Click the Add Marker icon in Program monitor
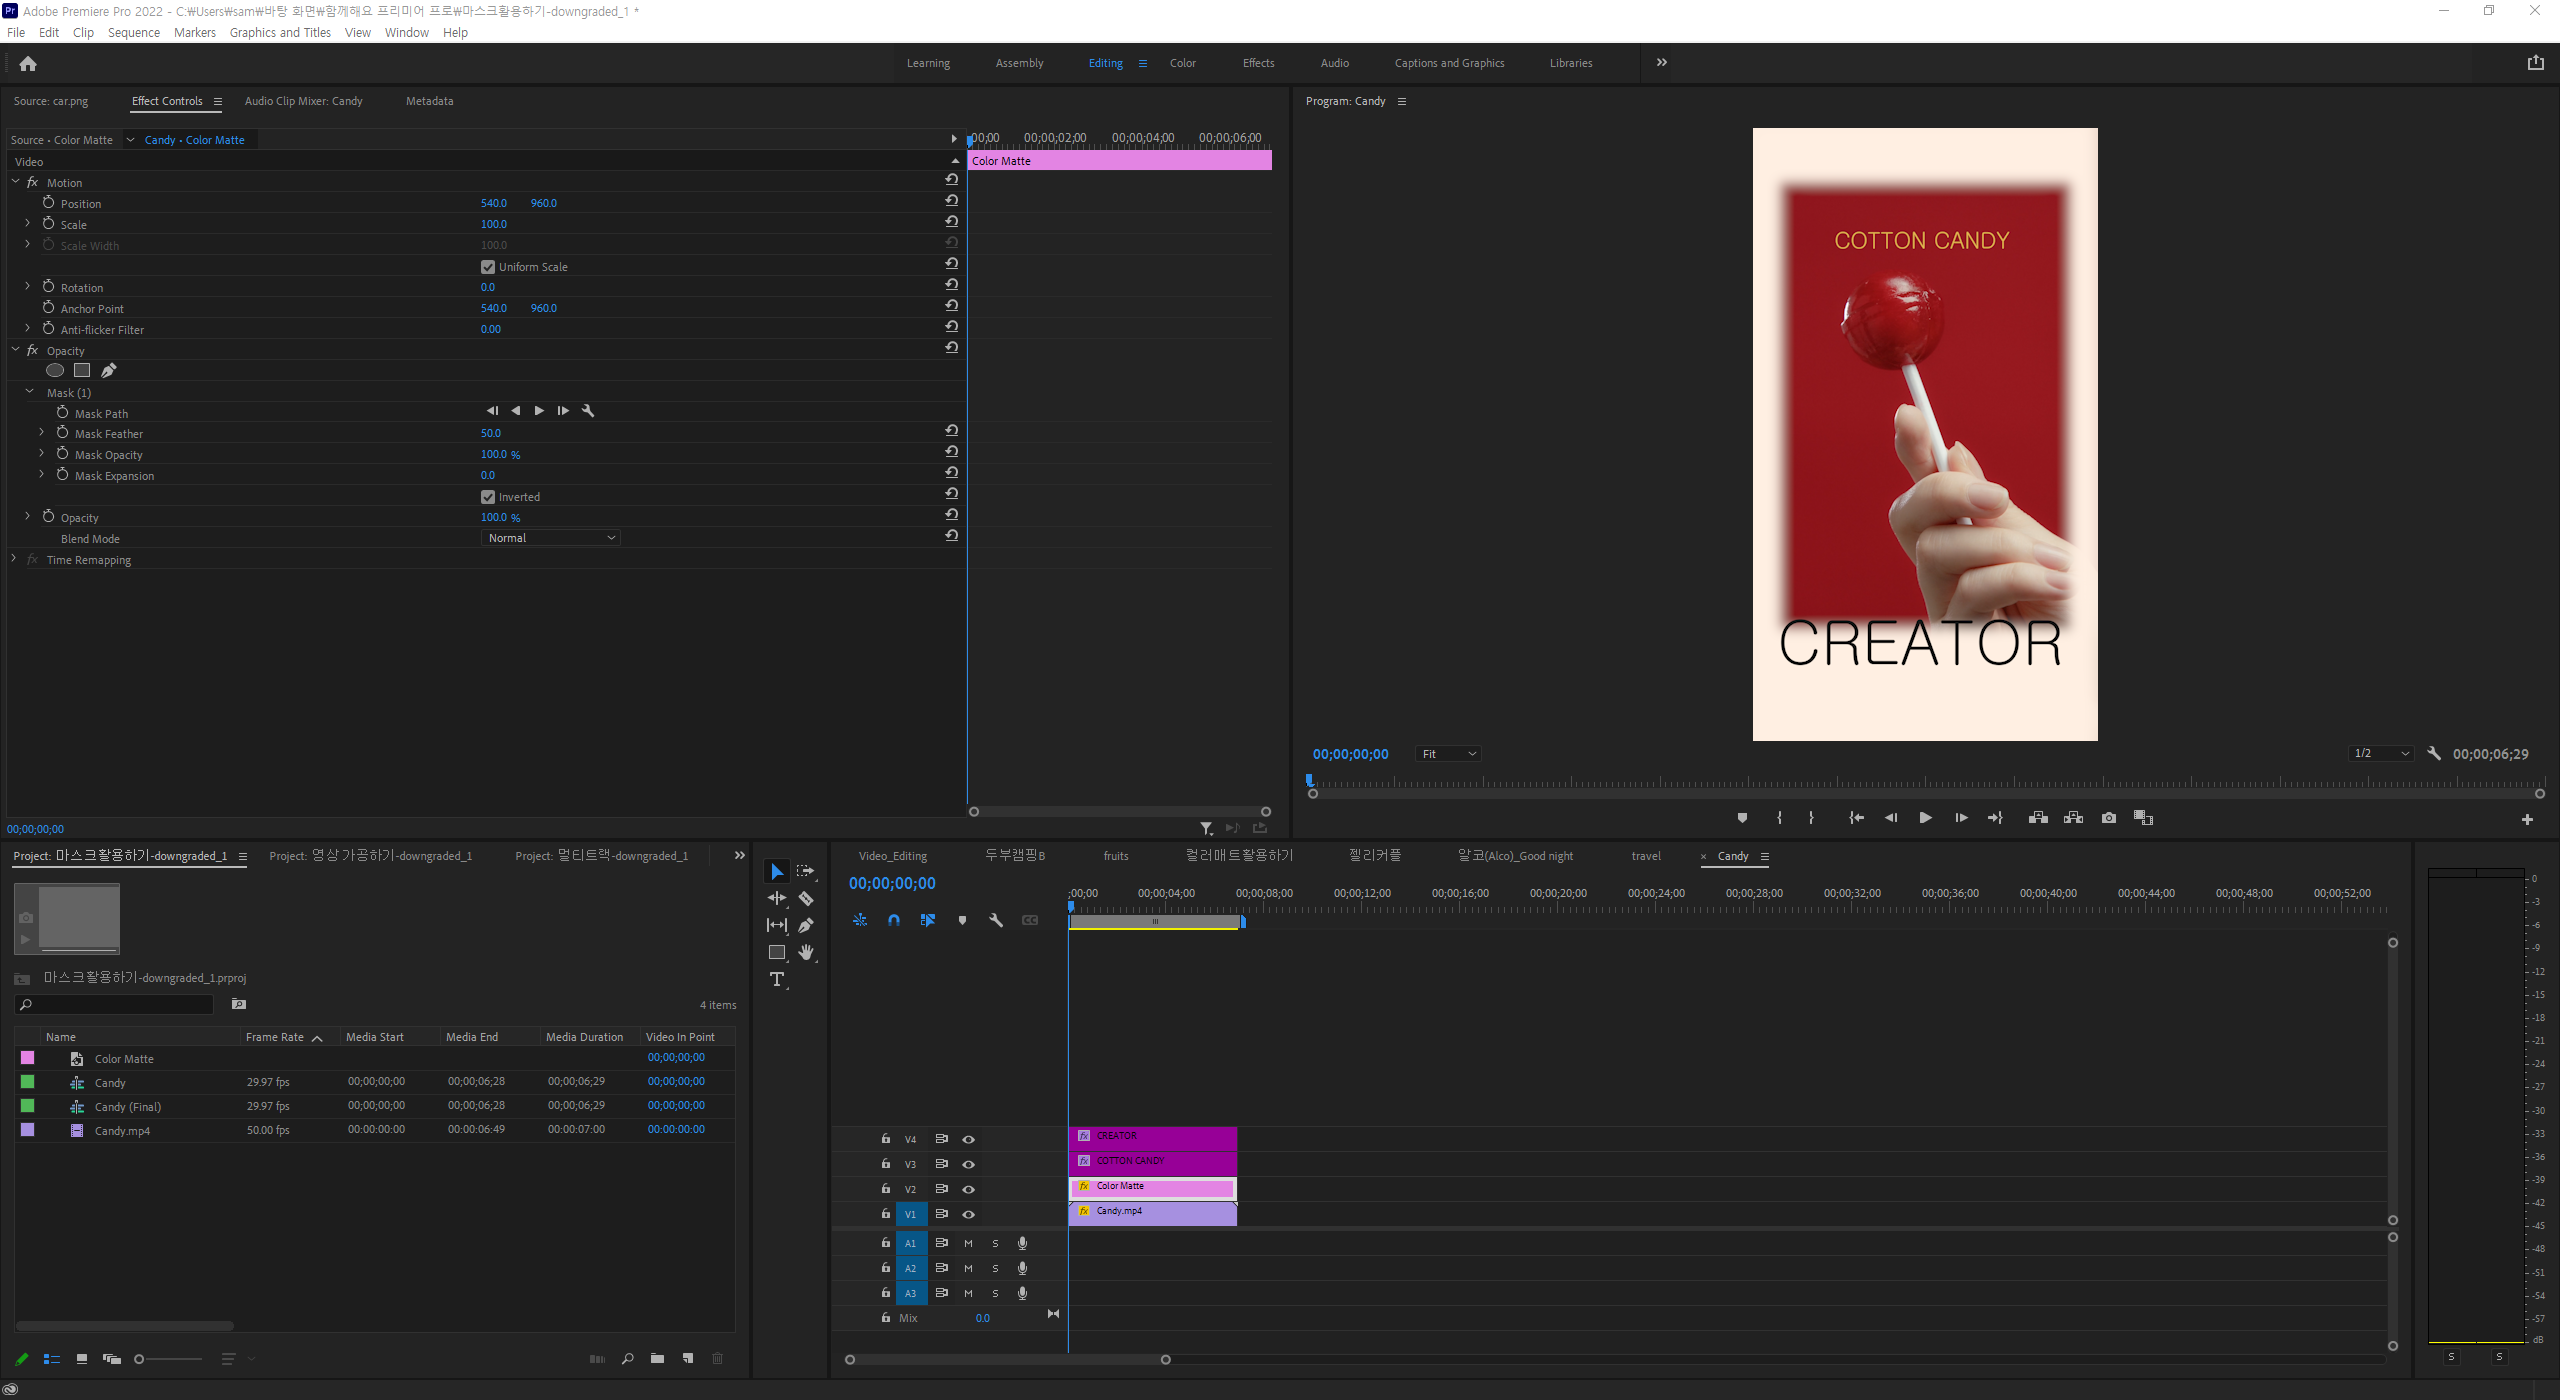2560x1400 pixels. 1742,818
